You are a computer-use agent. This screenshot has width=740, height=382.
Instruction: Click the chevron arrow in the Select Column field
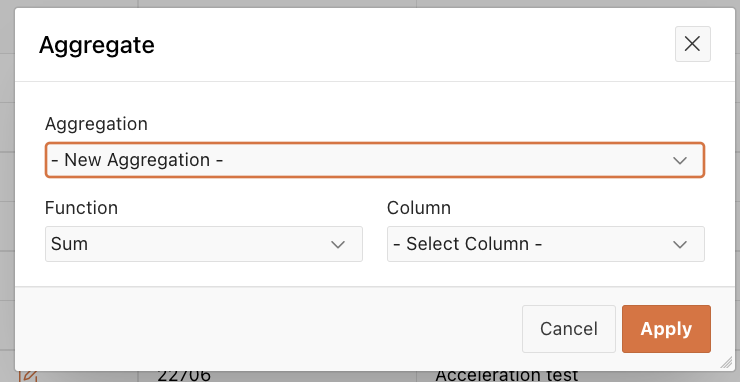pos(680,244)
